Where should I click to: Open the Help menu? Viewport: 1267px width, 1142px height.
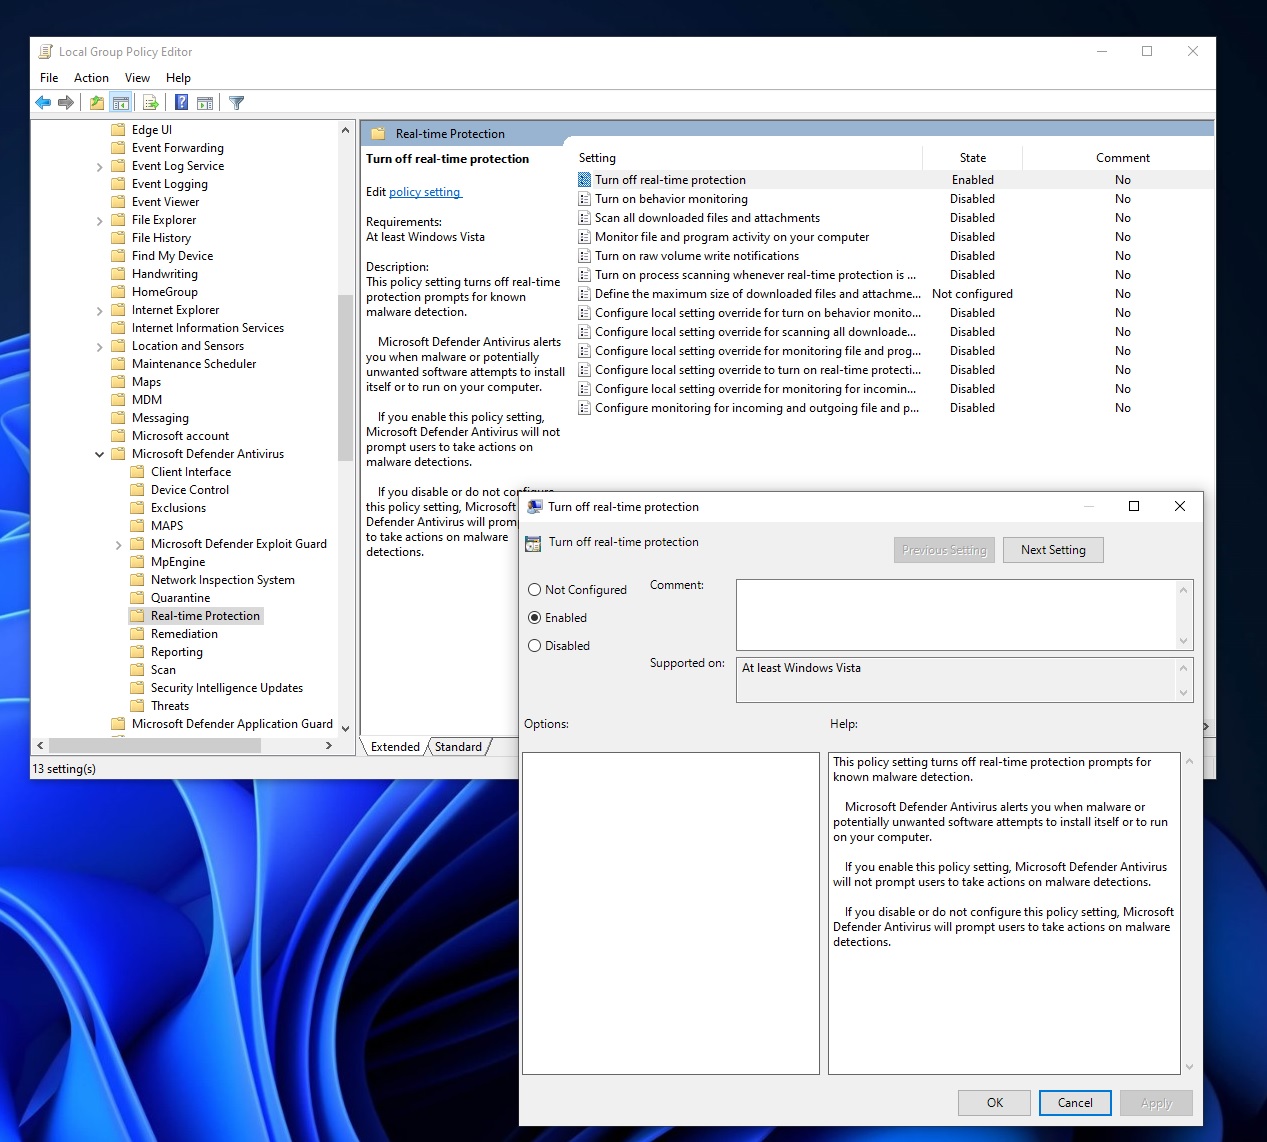(x=178, y=78)
